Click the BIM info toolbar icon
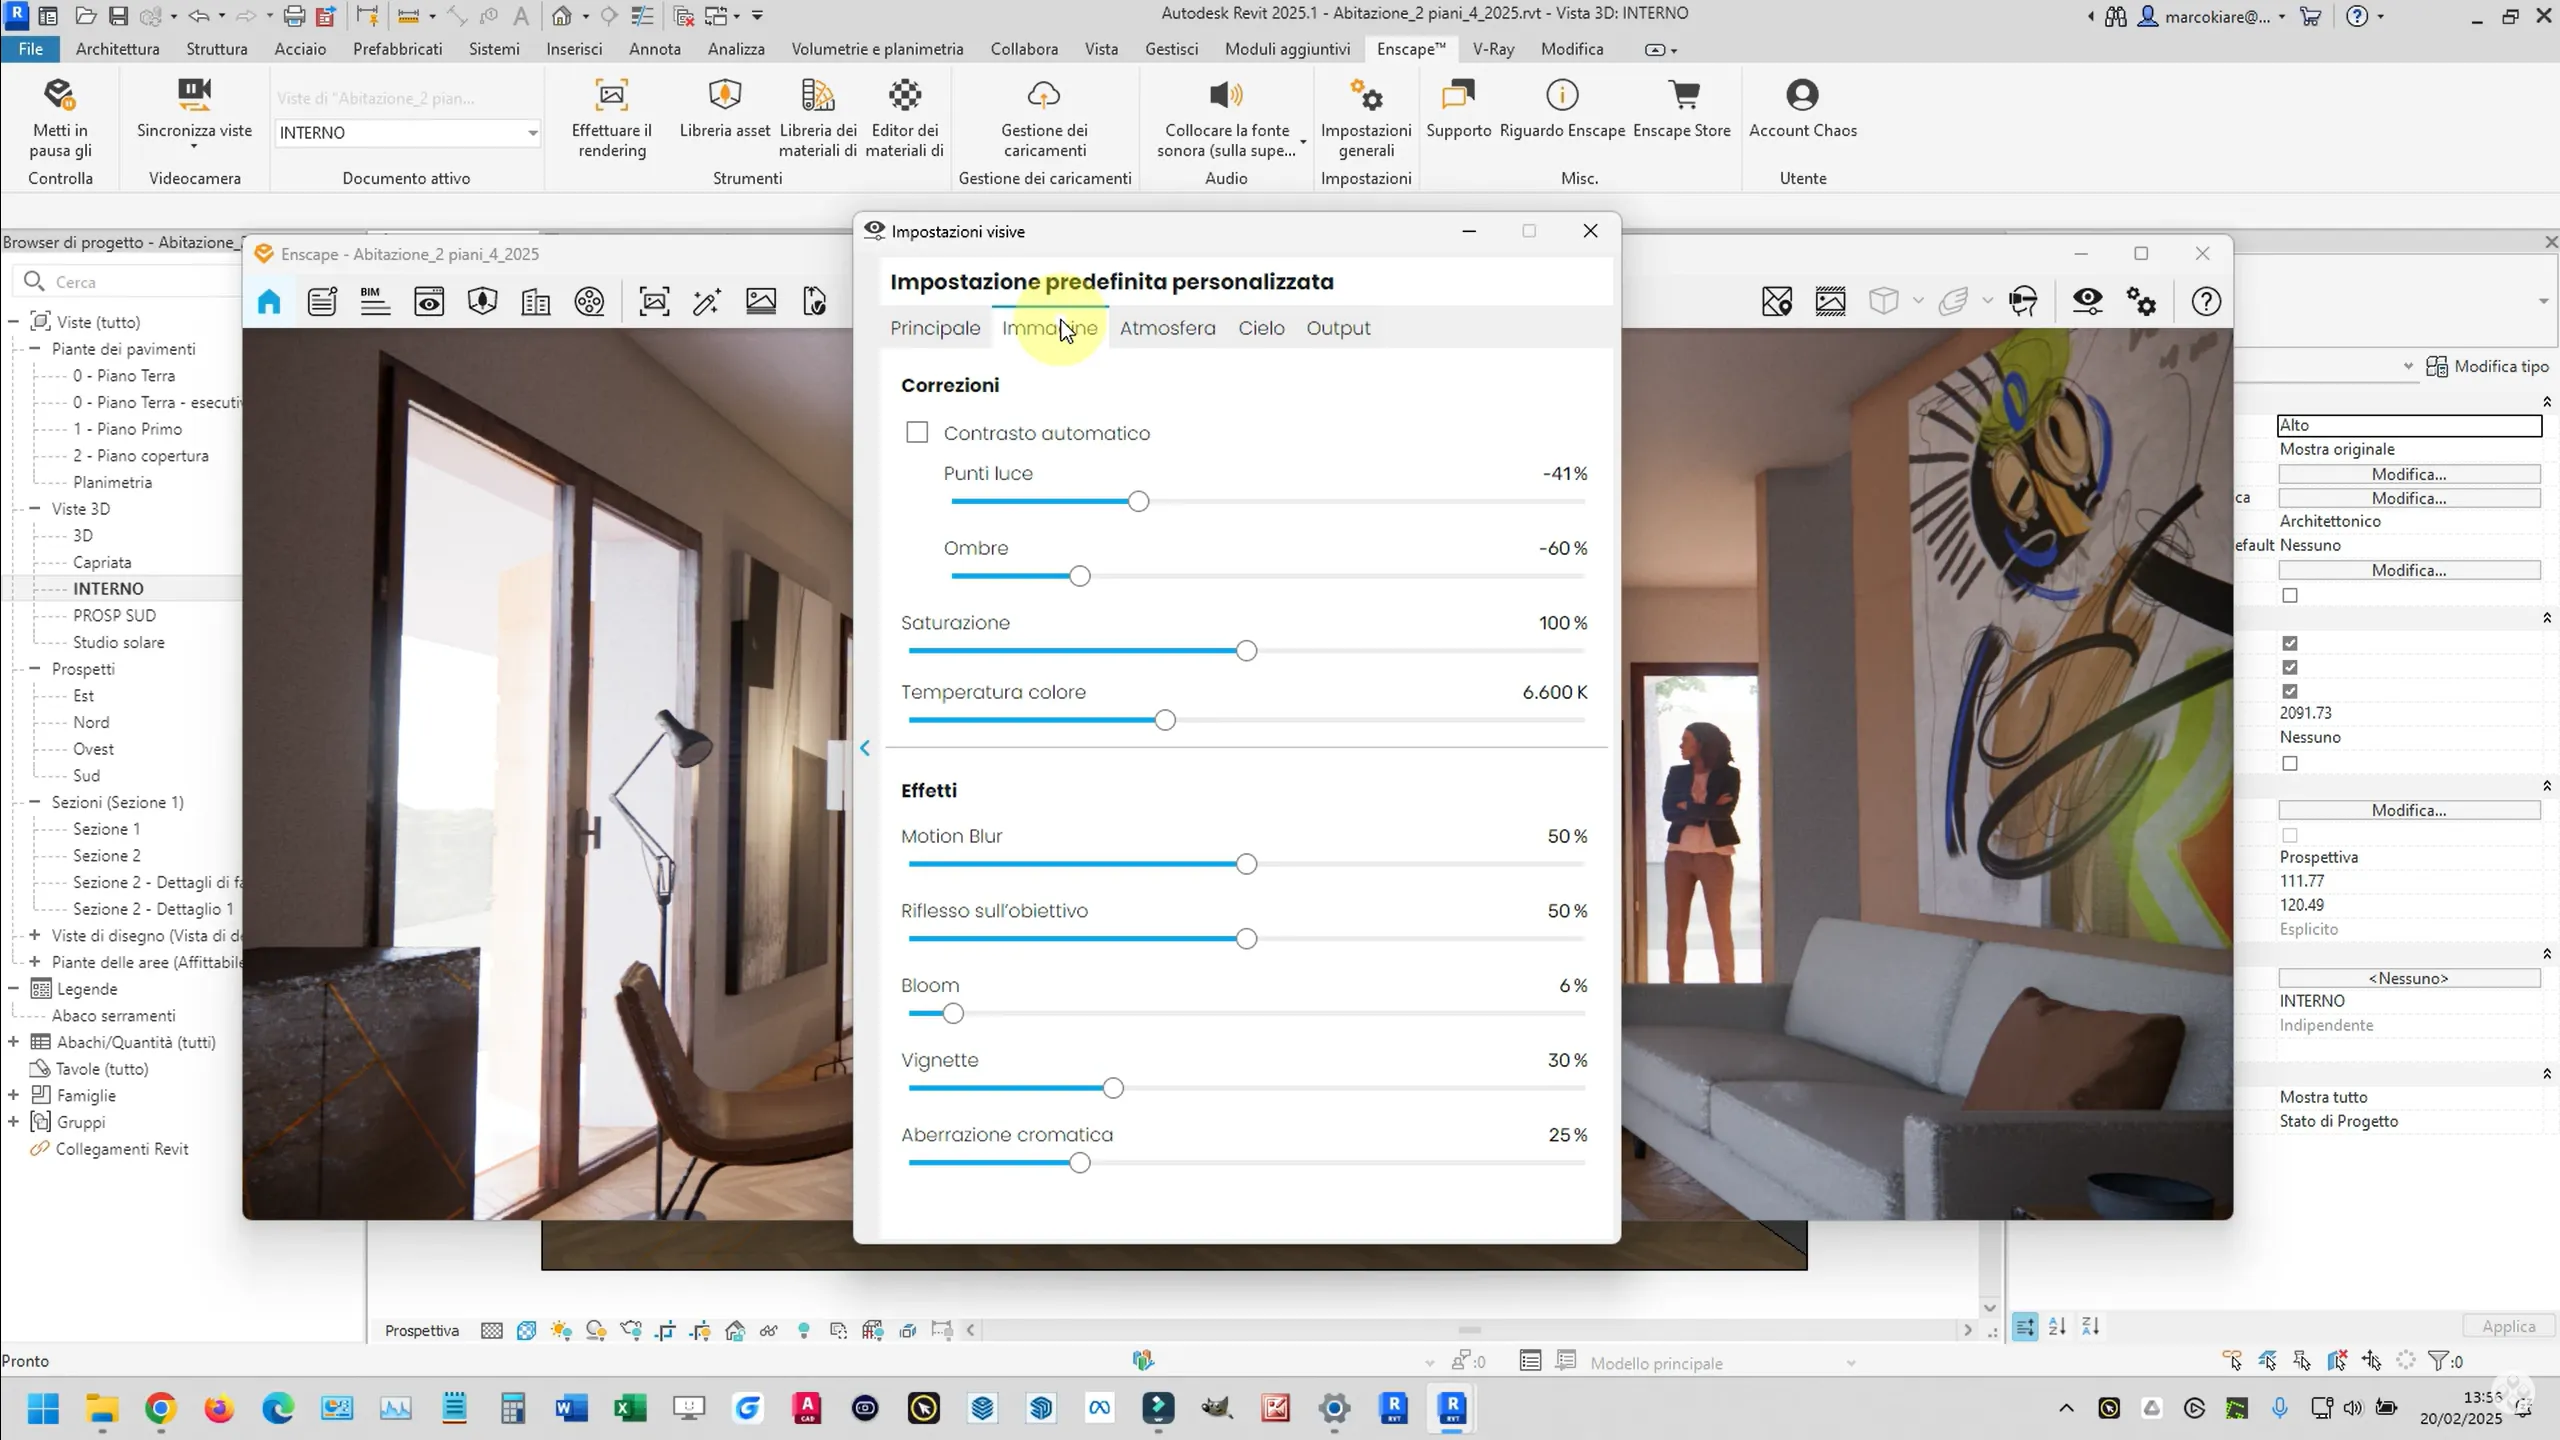Image resolution: width=2560 pixels, height=1440 pixels. (x=375, y=302)
